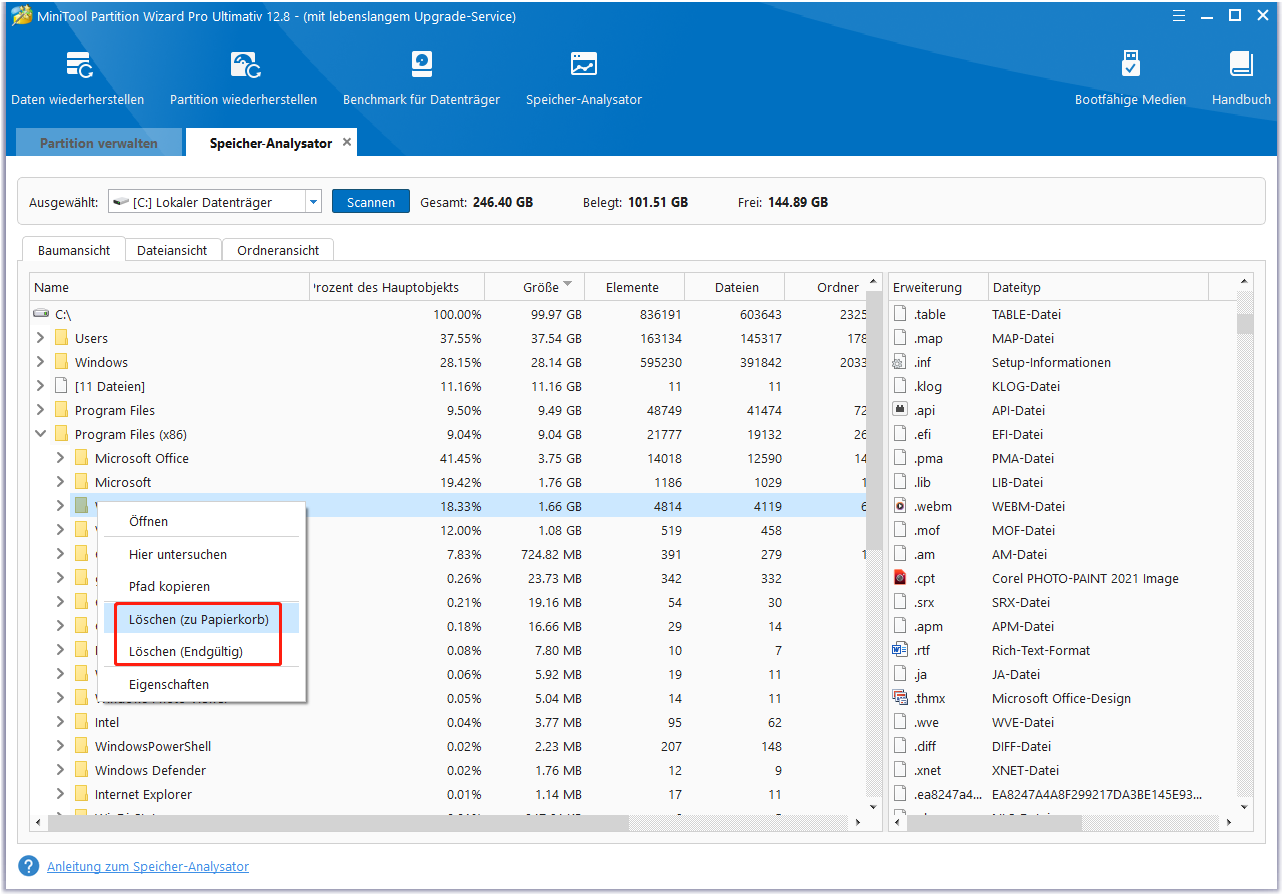This screenshot has width=1282, height=894.
Task: Sort by Dateityp column header
Action: point(1098,287)
